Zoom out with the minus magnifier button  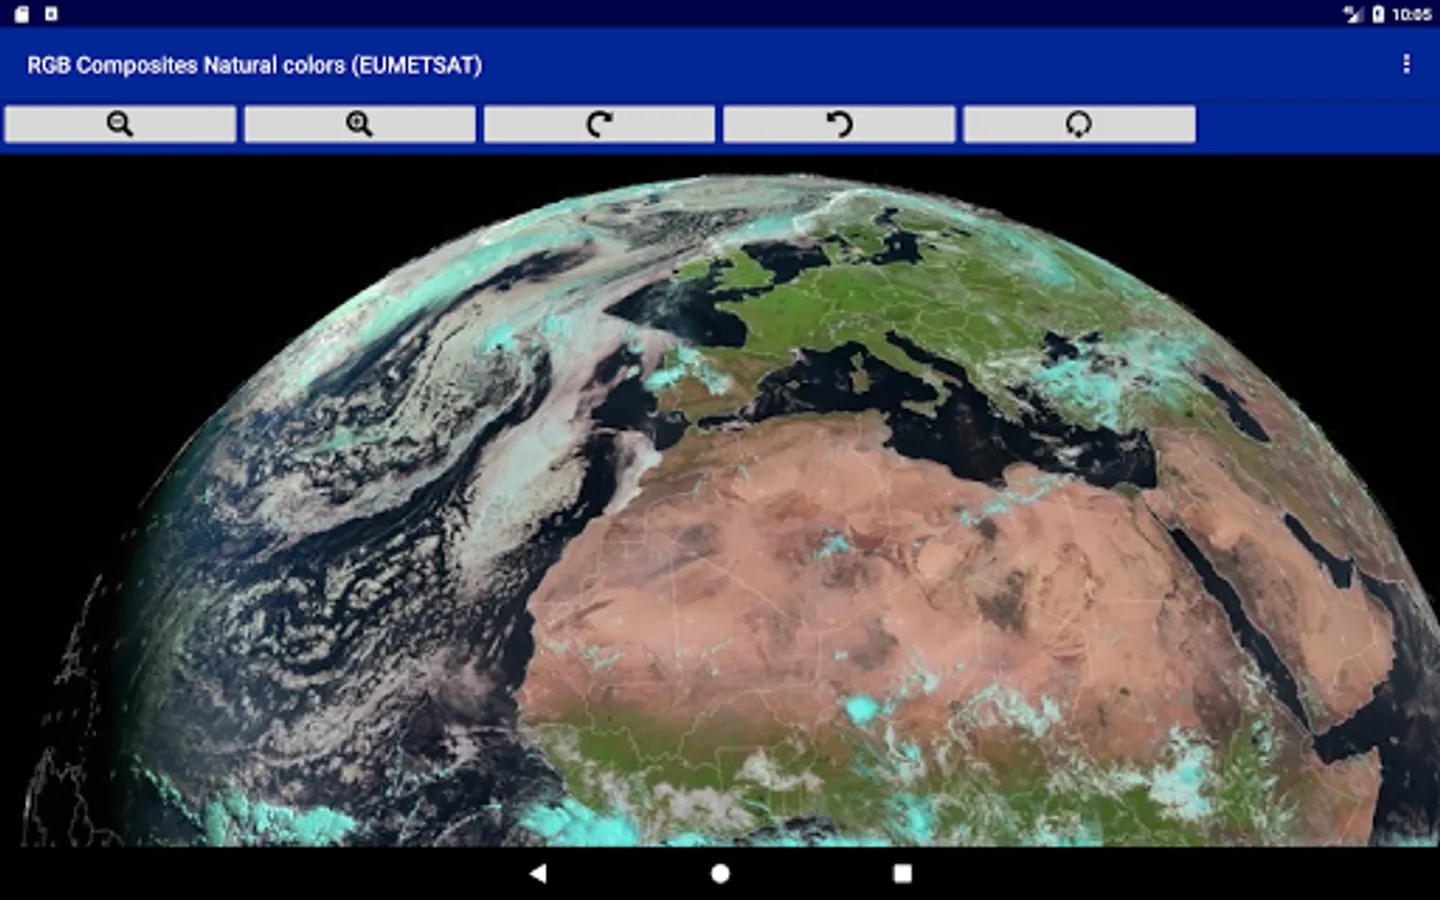[x=120, y=124]
